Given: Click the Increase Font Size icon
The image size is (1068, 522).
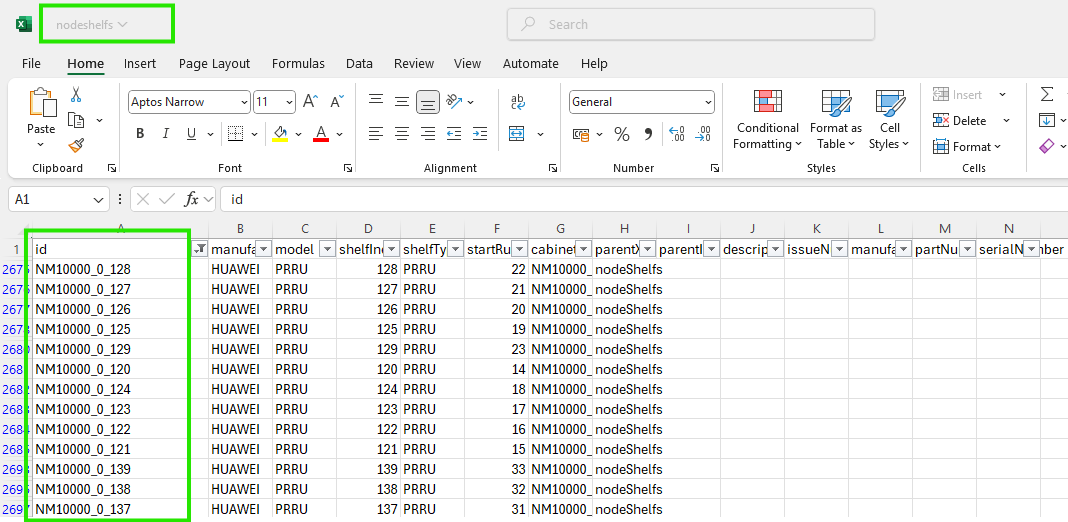Looking at the screenshot, I should coord(310,102).
